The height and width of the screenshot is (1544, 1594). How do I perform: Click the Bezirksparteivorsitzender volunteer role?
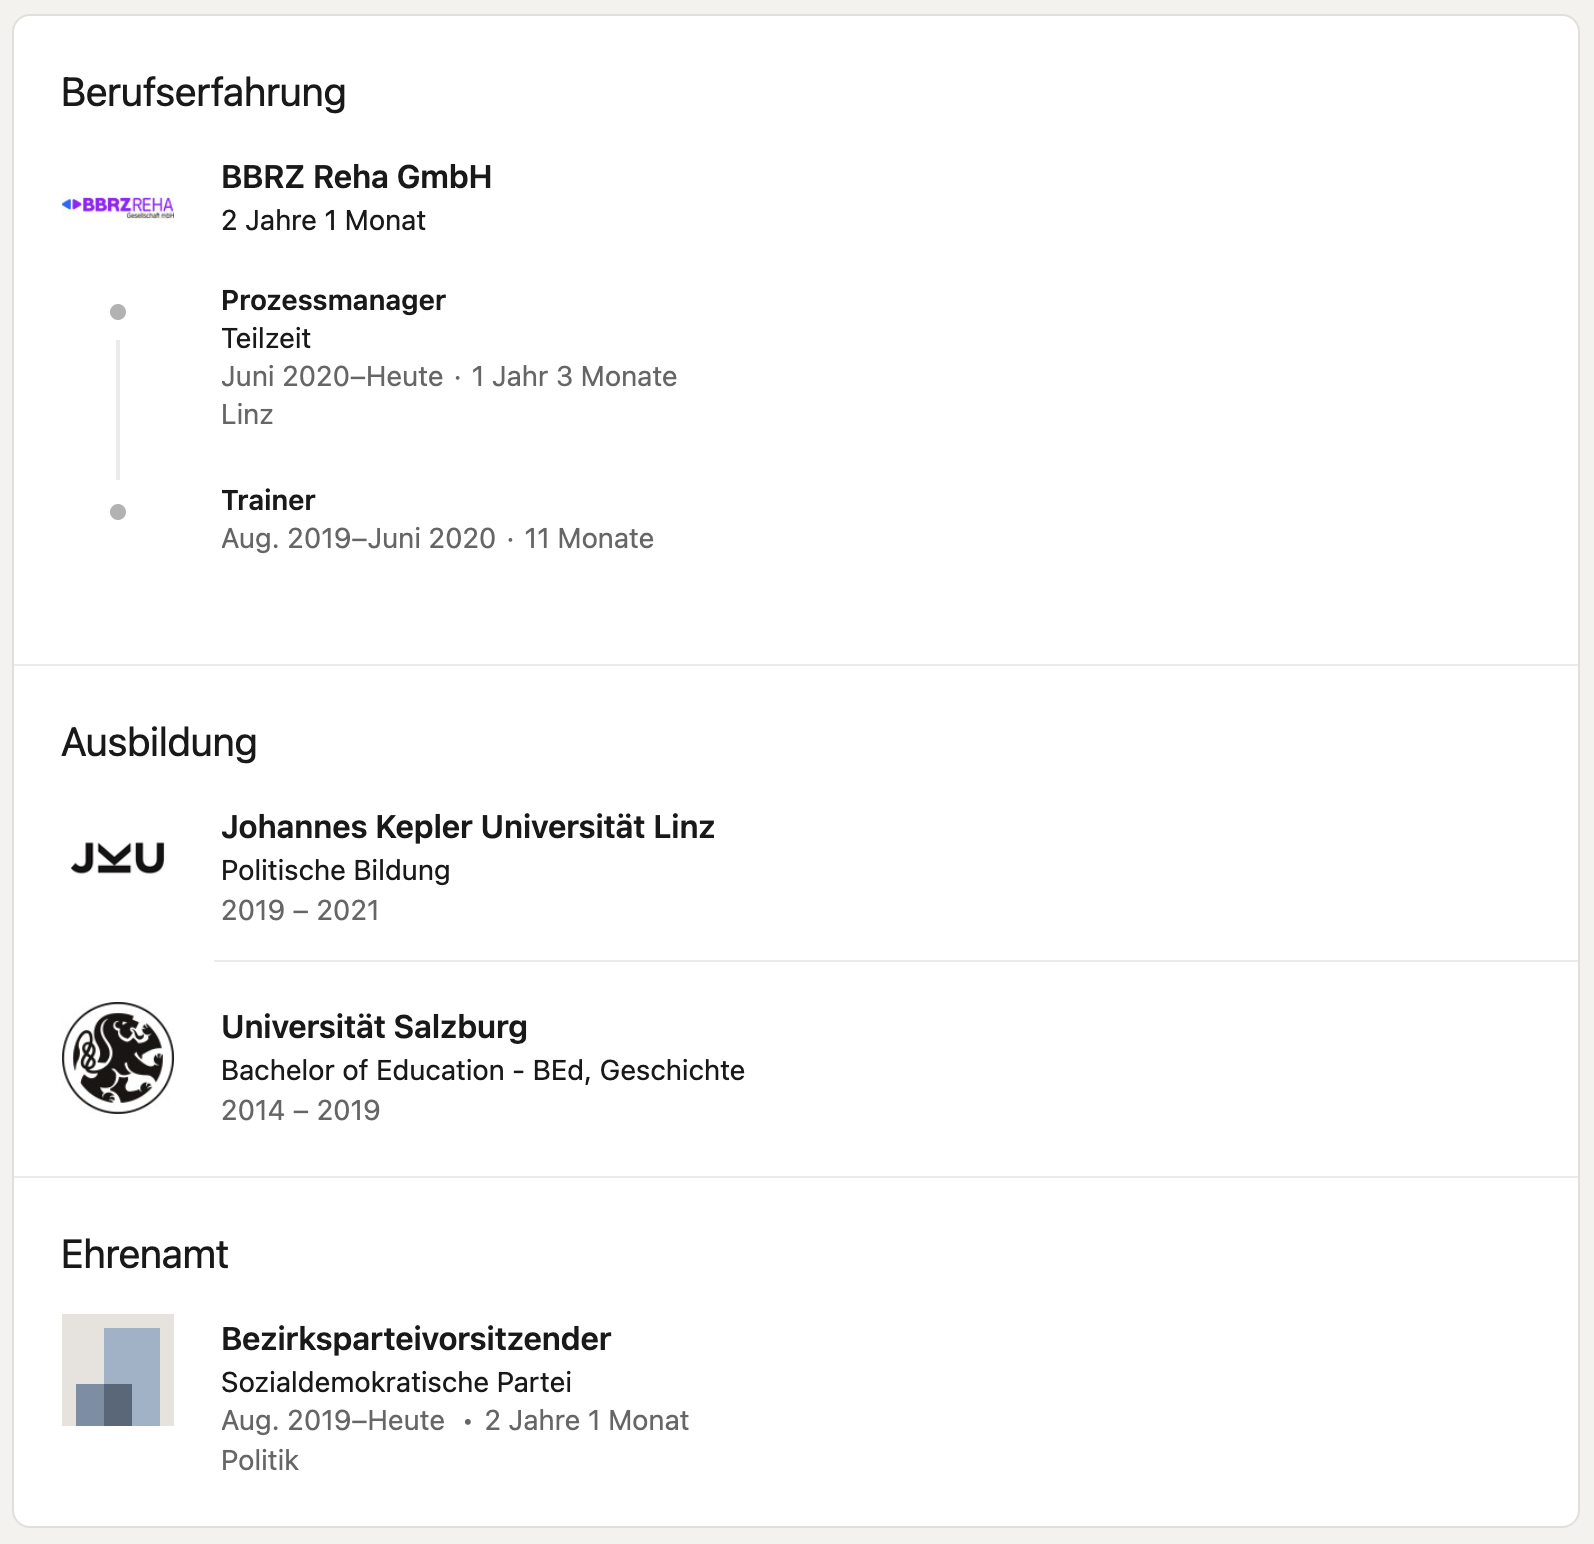416,1339
